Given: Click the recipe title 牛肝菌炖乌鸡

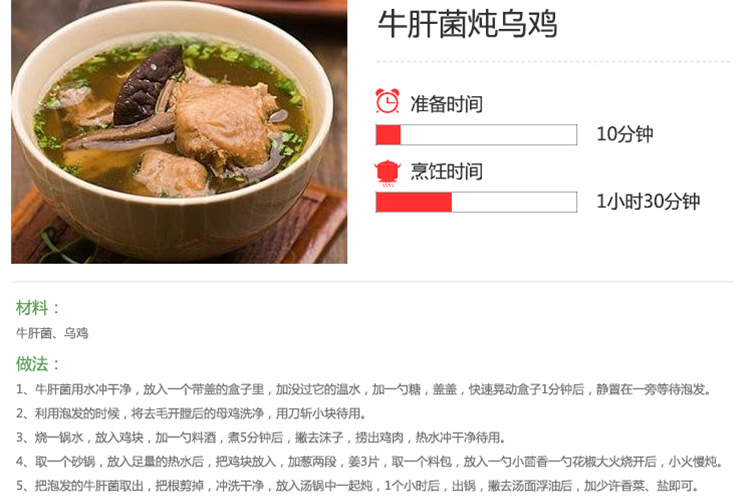Looking at the screenshot, I should click(467, 24).
